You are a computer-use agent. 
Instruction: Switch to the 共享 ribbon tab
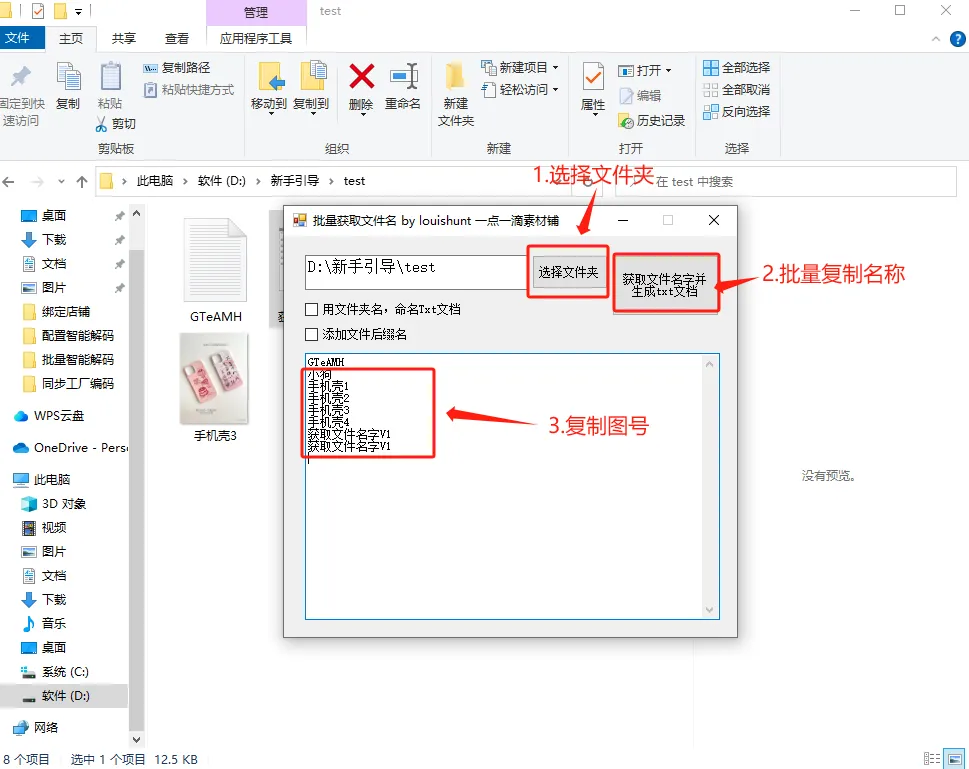tap(124, 38)
